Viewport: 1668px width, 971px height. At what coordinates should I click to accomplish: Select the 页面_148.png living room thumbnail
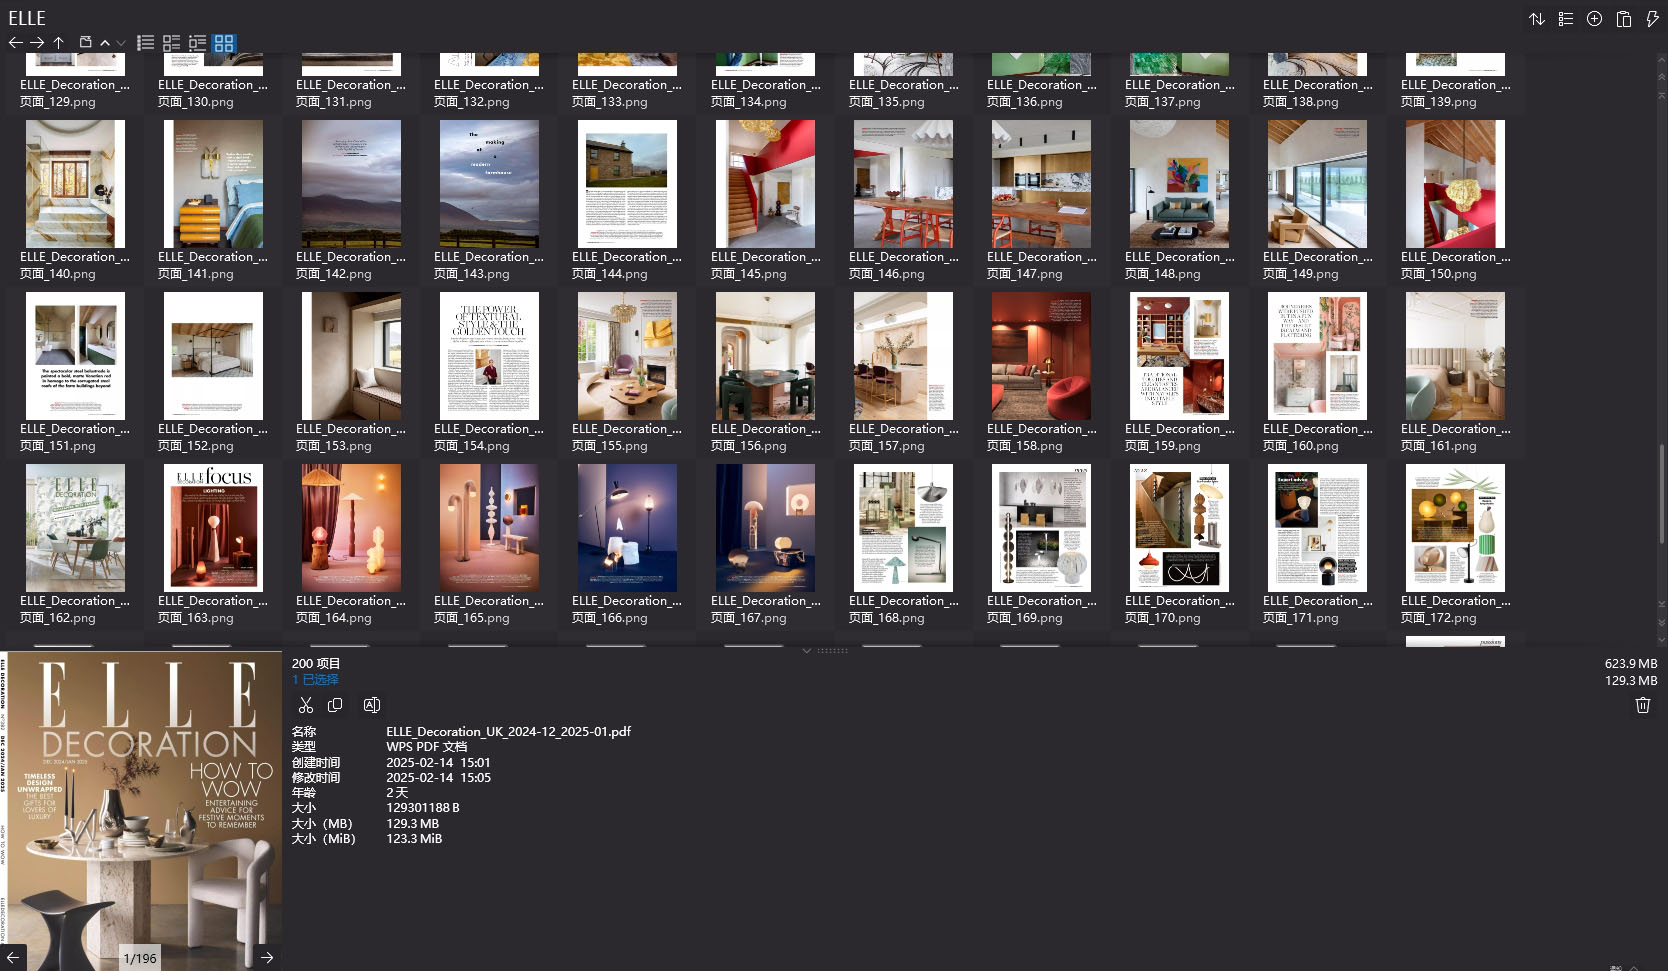(1179, 184)
